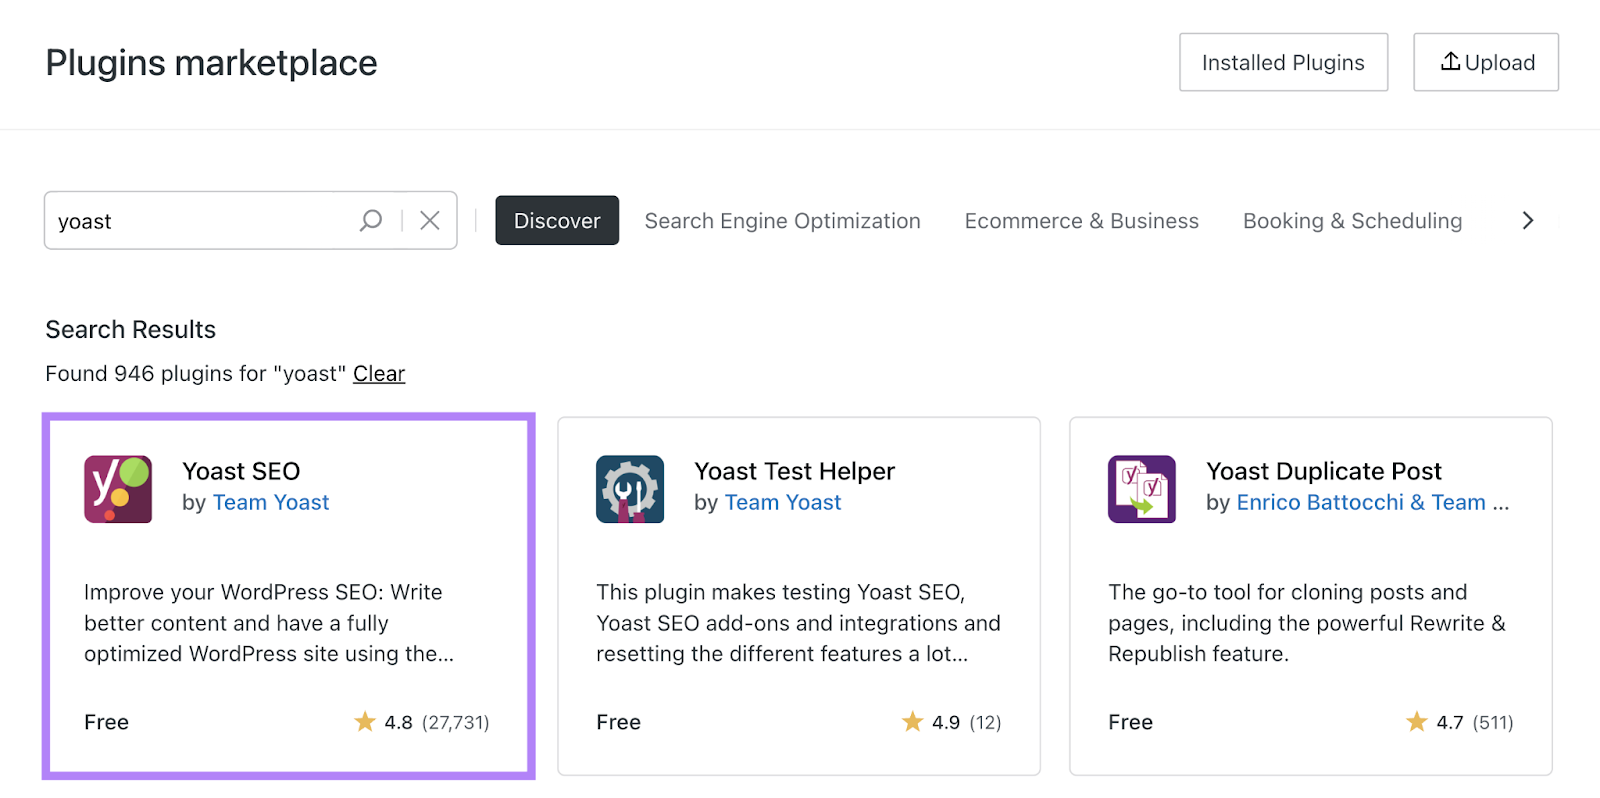The height and width of the screenshot is (798, 1600).
Task: Click the Yoast Test Helper gear icon
Action: [630, 489]
